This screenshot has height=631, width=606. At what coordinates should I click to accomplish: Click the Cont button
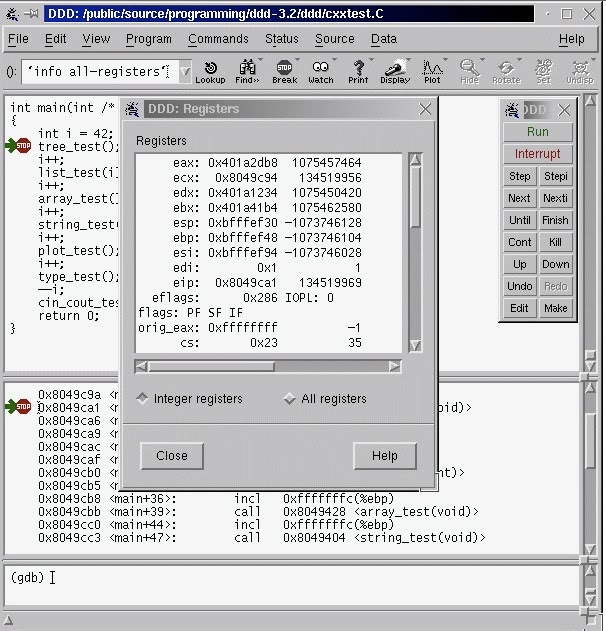point(519,242)
